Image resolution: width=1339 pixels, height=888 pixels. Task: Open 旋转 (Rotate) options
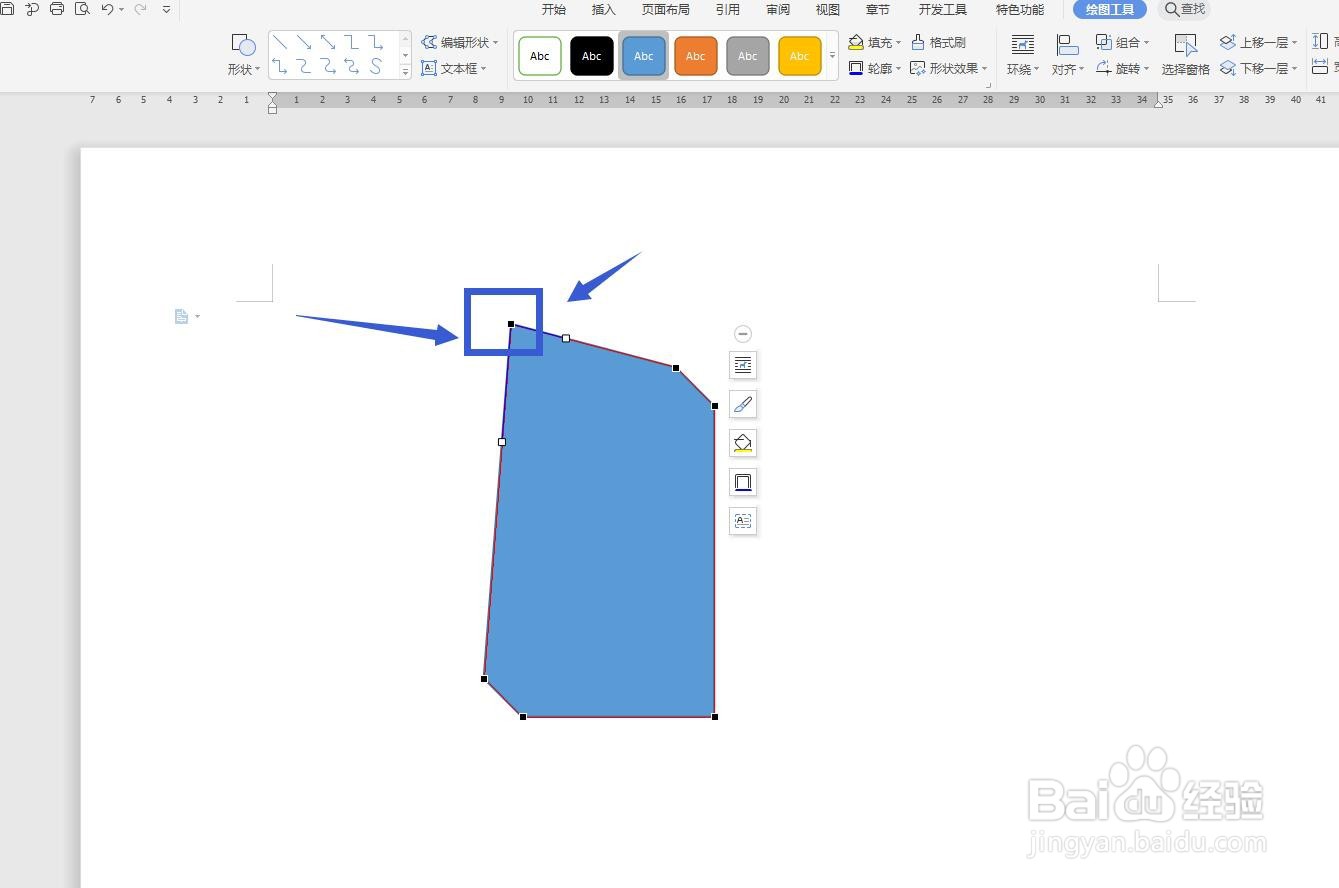click(1122, 68)
